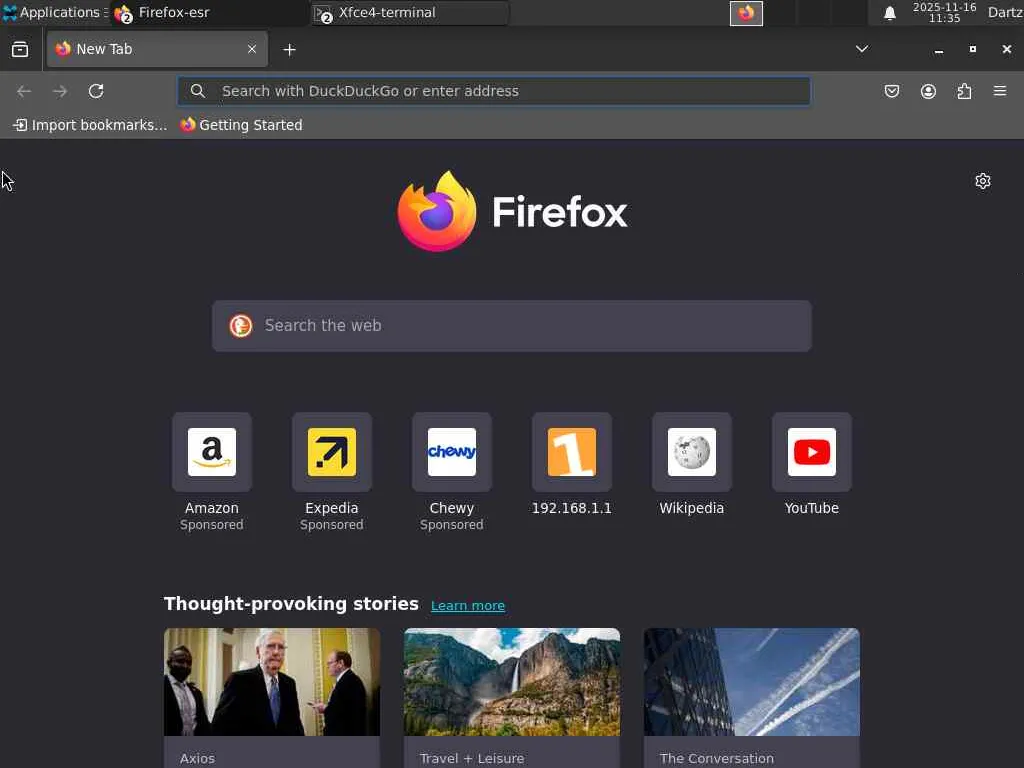Click the Firefox logo on new tab

pyautogui.click(x=512, y=211)
